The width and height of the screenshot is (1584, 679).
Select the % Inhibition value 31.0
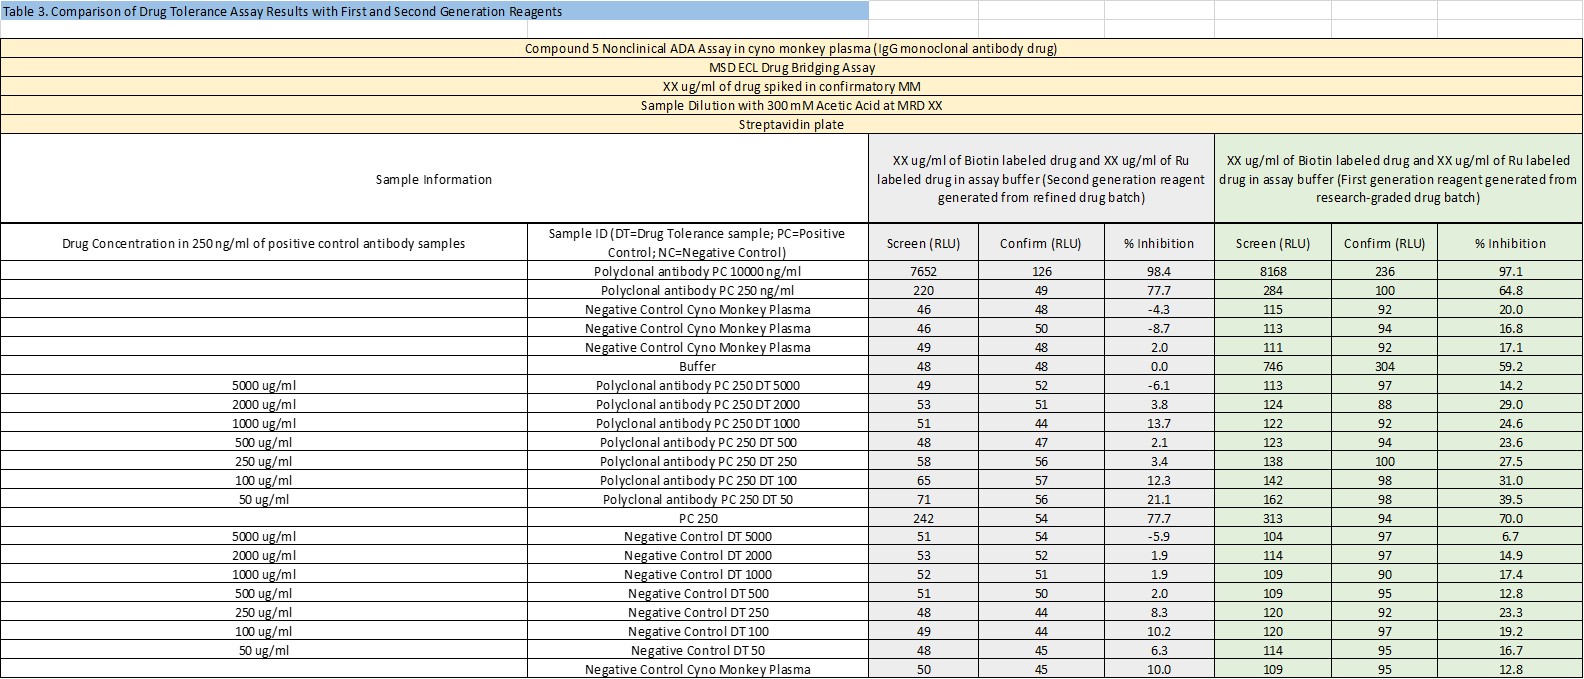pyautogui.click(x=1510, y=481)
